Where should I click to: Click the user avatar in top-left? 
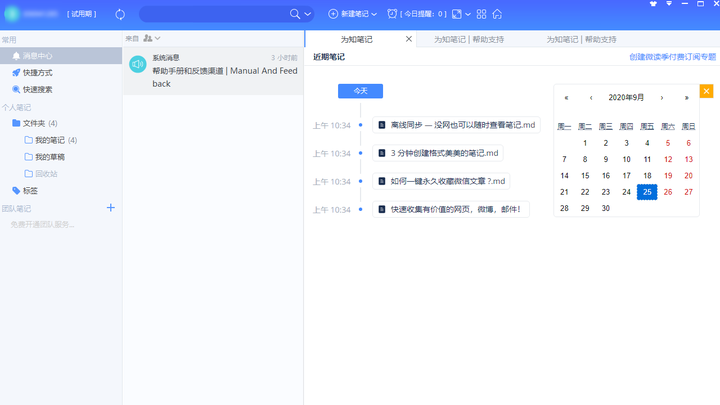(x=11, y=14)
